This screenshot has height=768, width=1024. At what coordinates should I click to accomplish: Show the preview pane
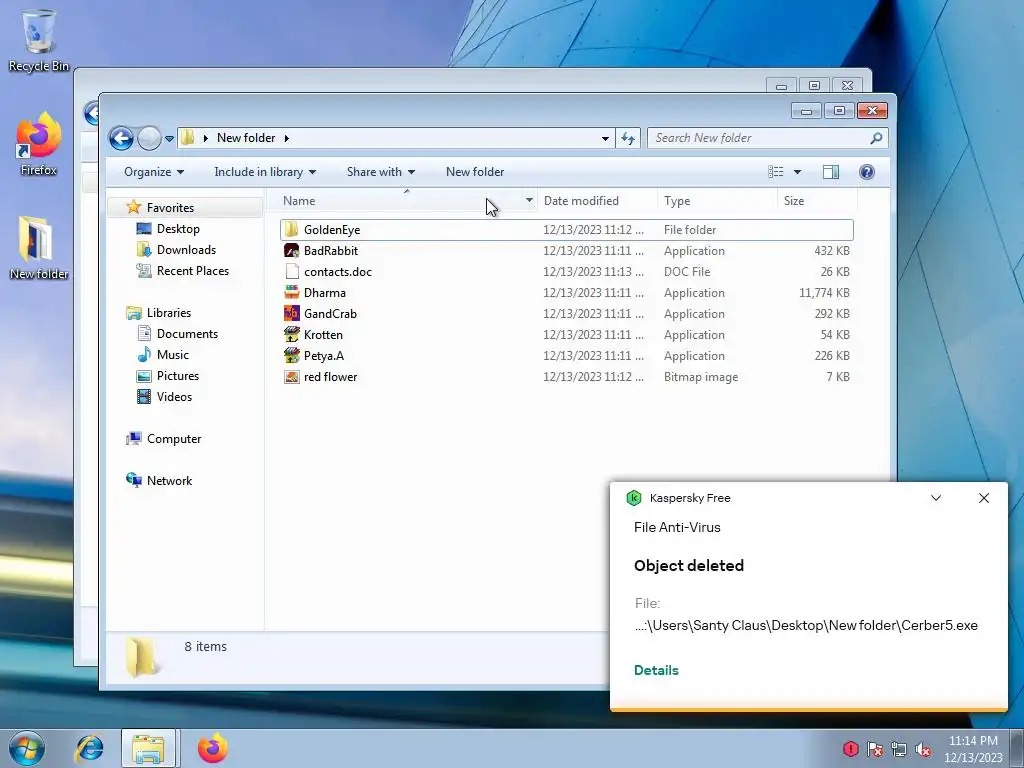coord(831,172)
